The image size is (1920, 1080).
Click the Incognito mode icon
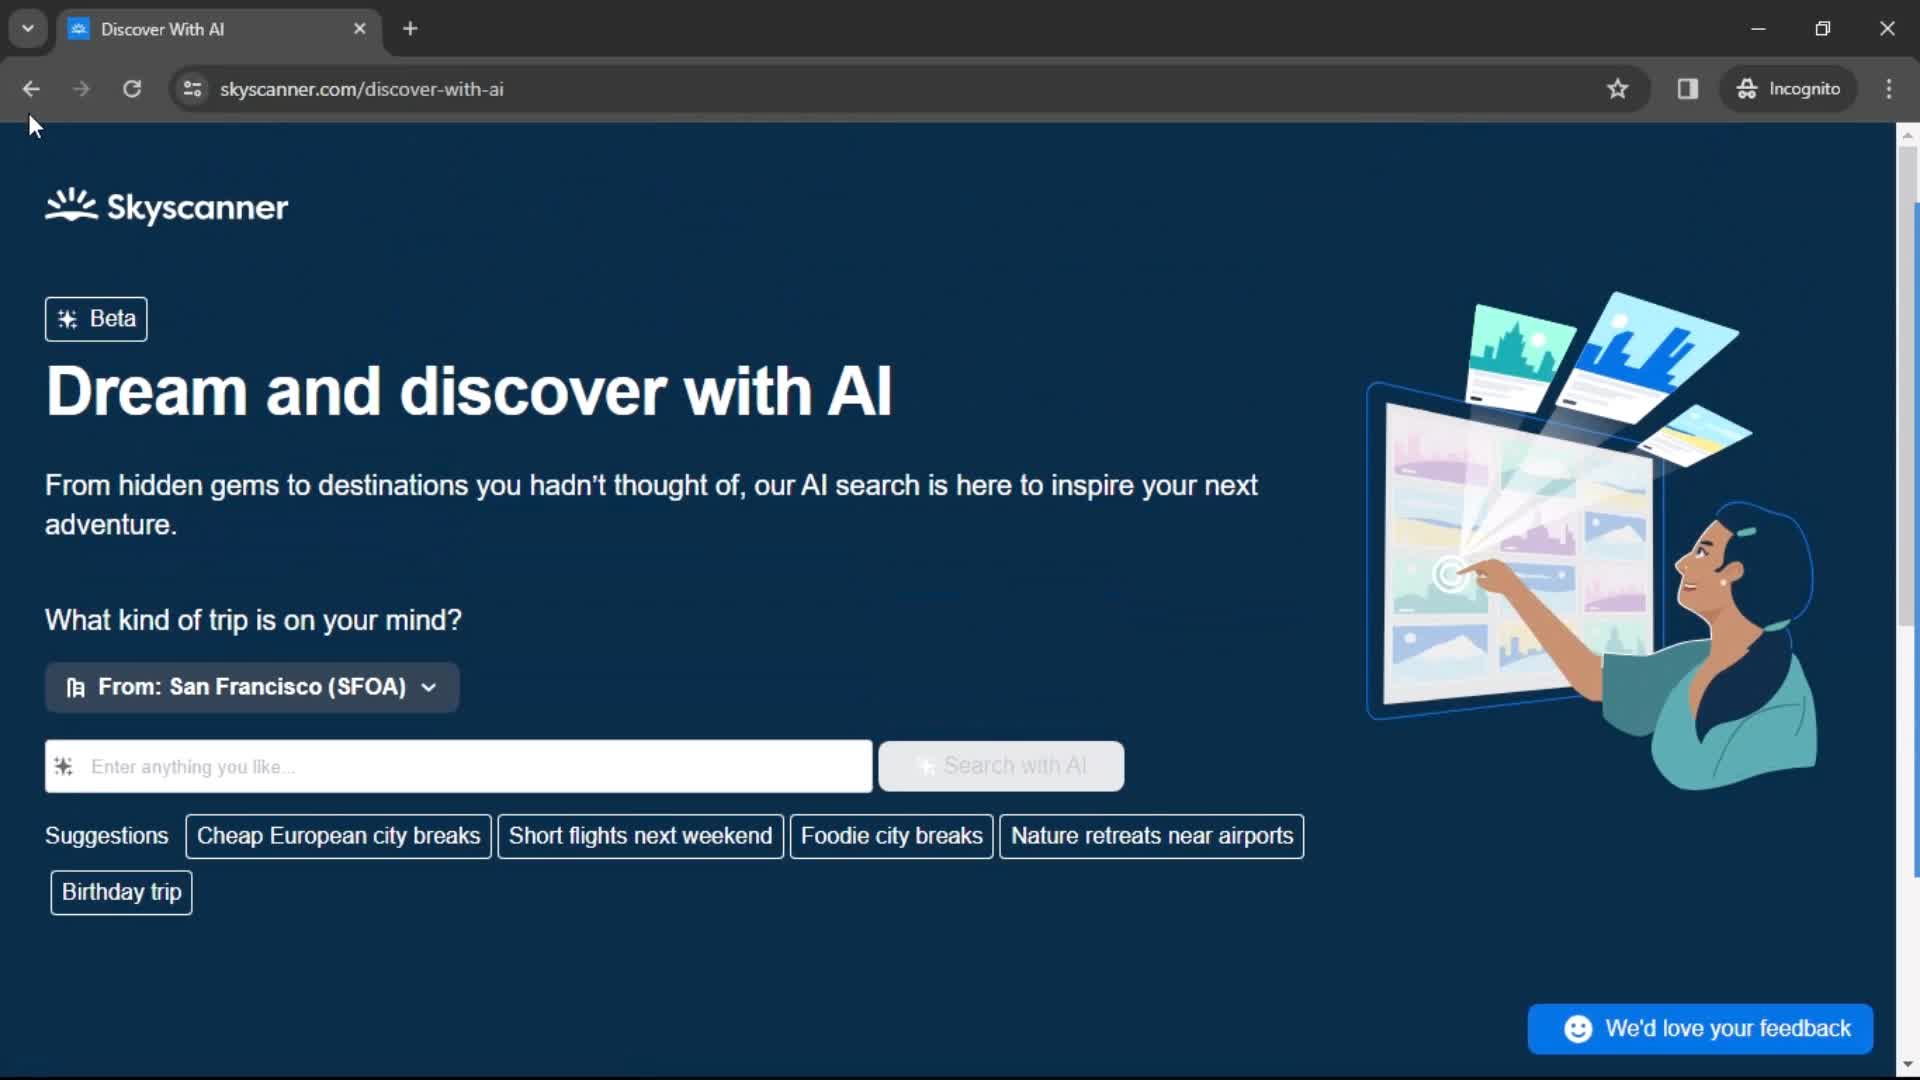coord(1749,88)
